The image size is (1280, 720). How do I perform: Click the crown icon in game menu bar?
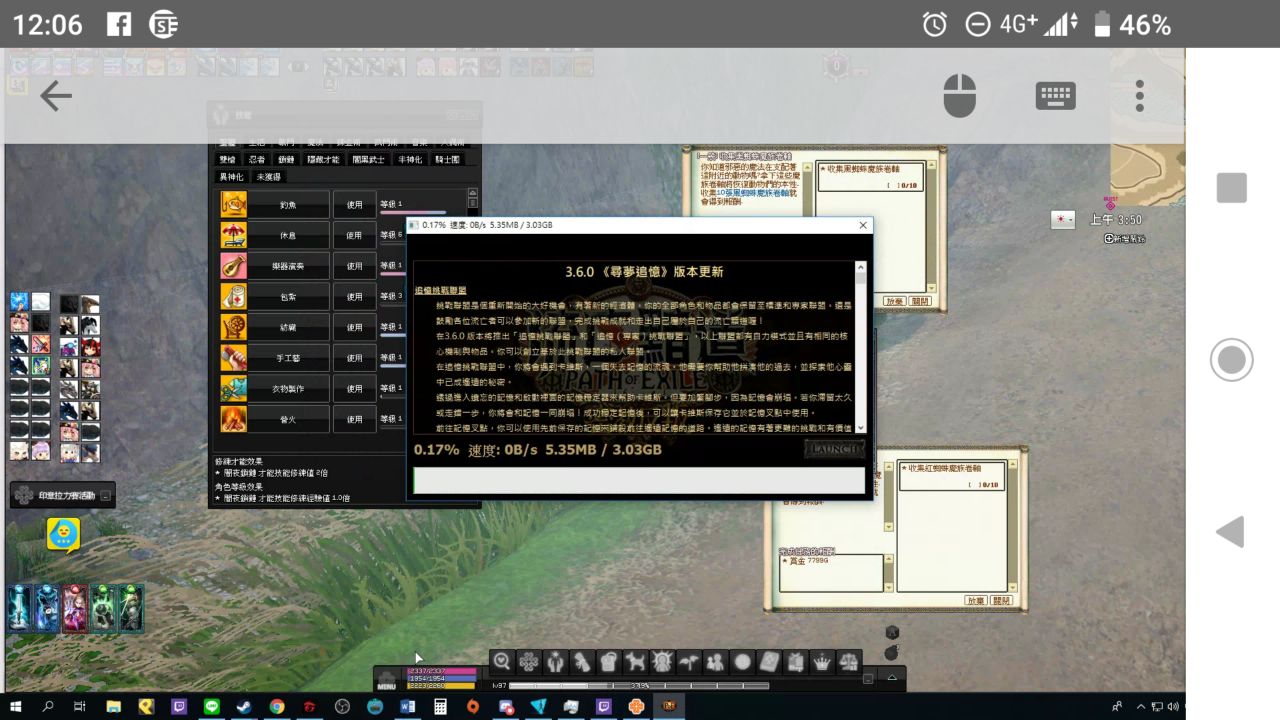[822, 661]
